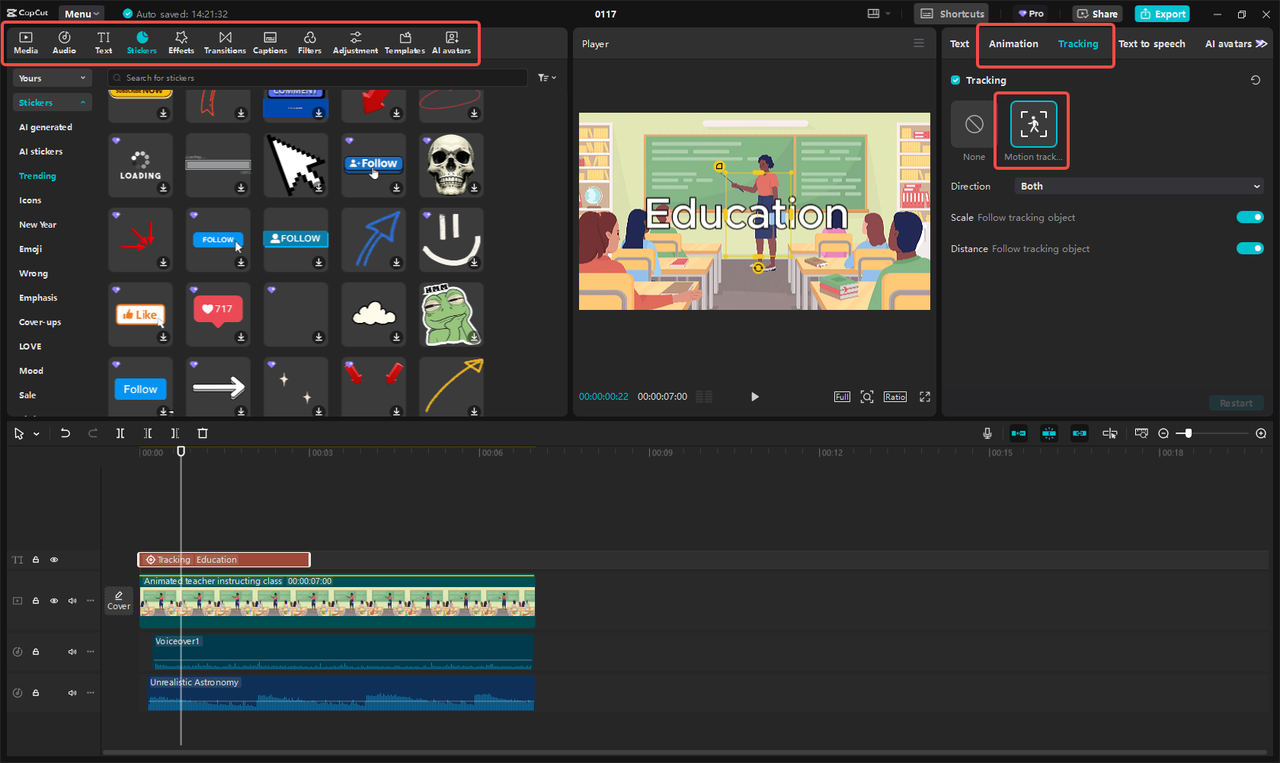Disable Distance Follow tracking object
Screen dimensions: 1280x763
click(x=1249, y=248)
